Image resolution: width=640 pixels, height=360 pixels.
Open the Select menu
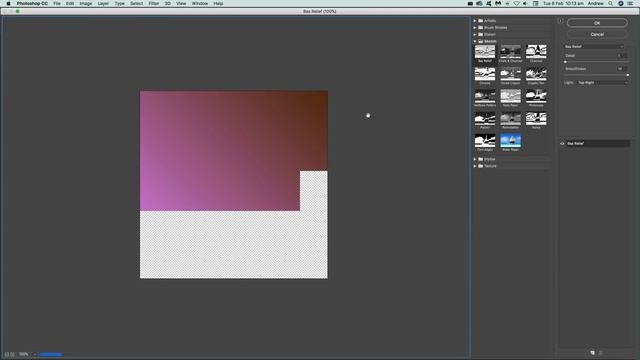[x=136, y=3]
